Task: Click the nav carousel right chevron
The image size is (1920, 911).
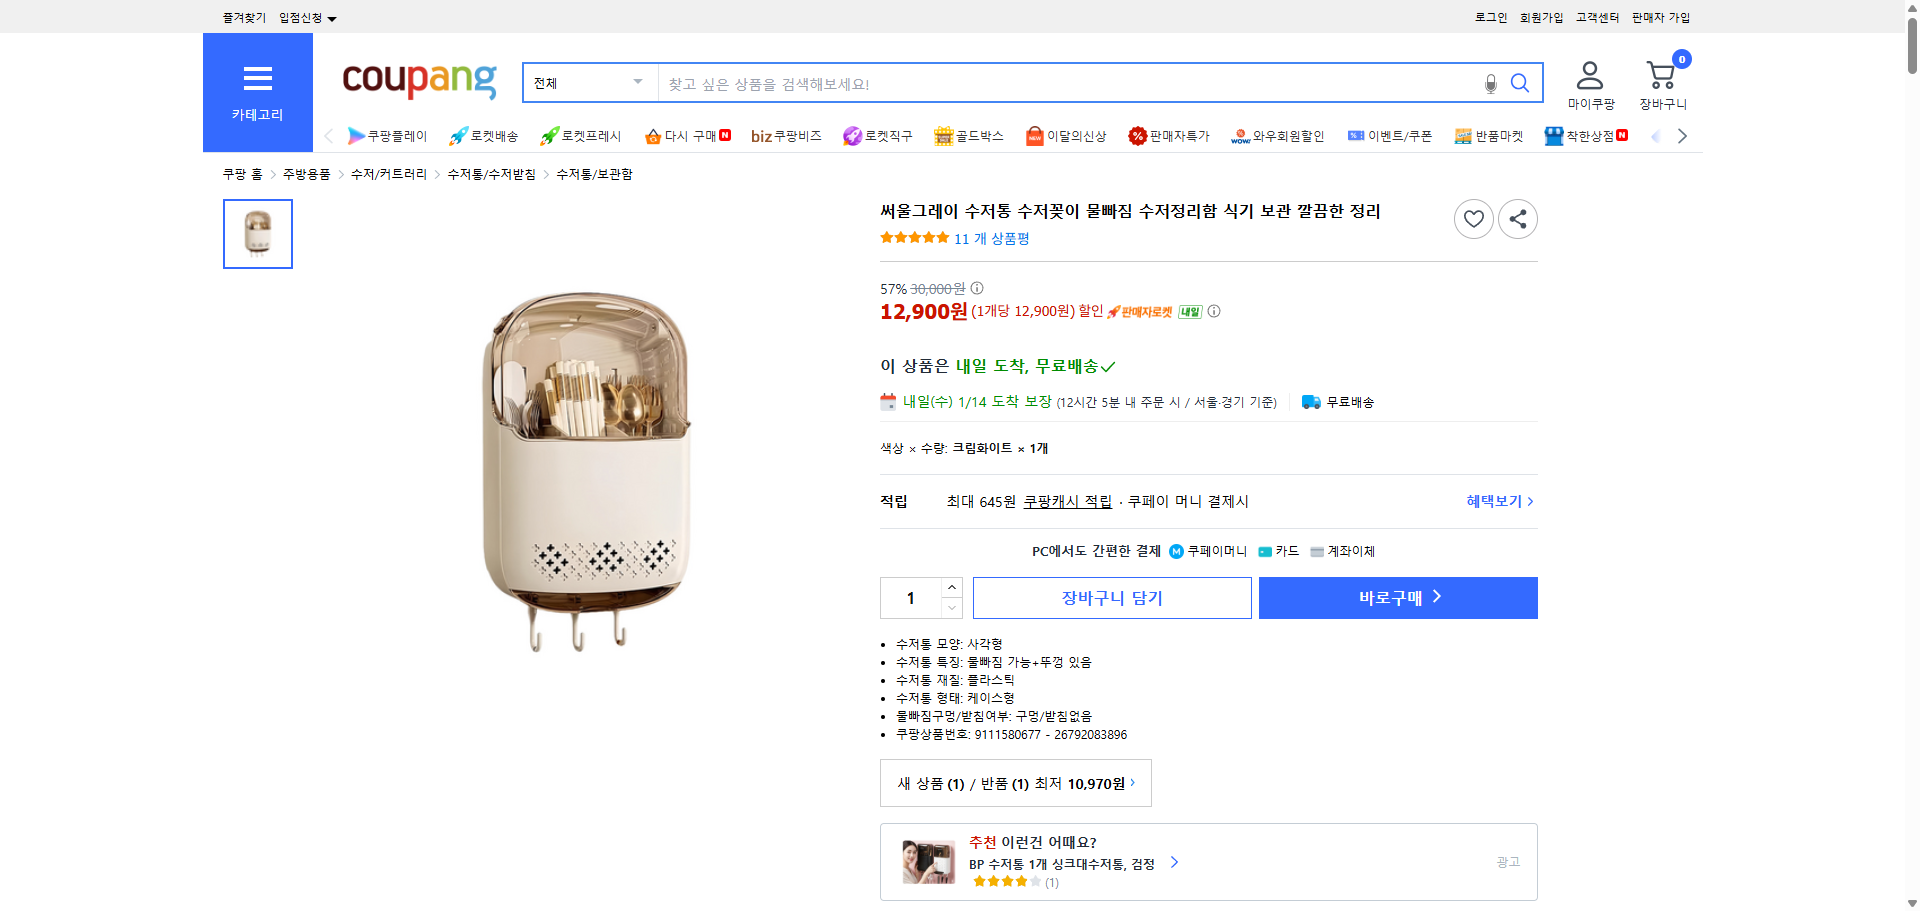Action: [x=1683, y=136]
